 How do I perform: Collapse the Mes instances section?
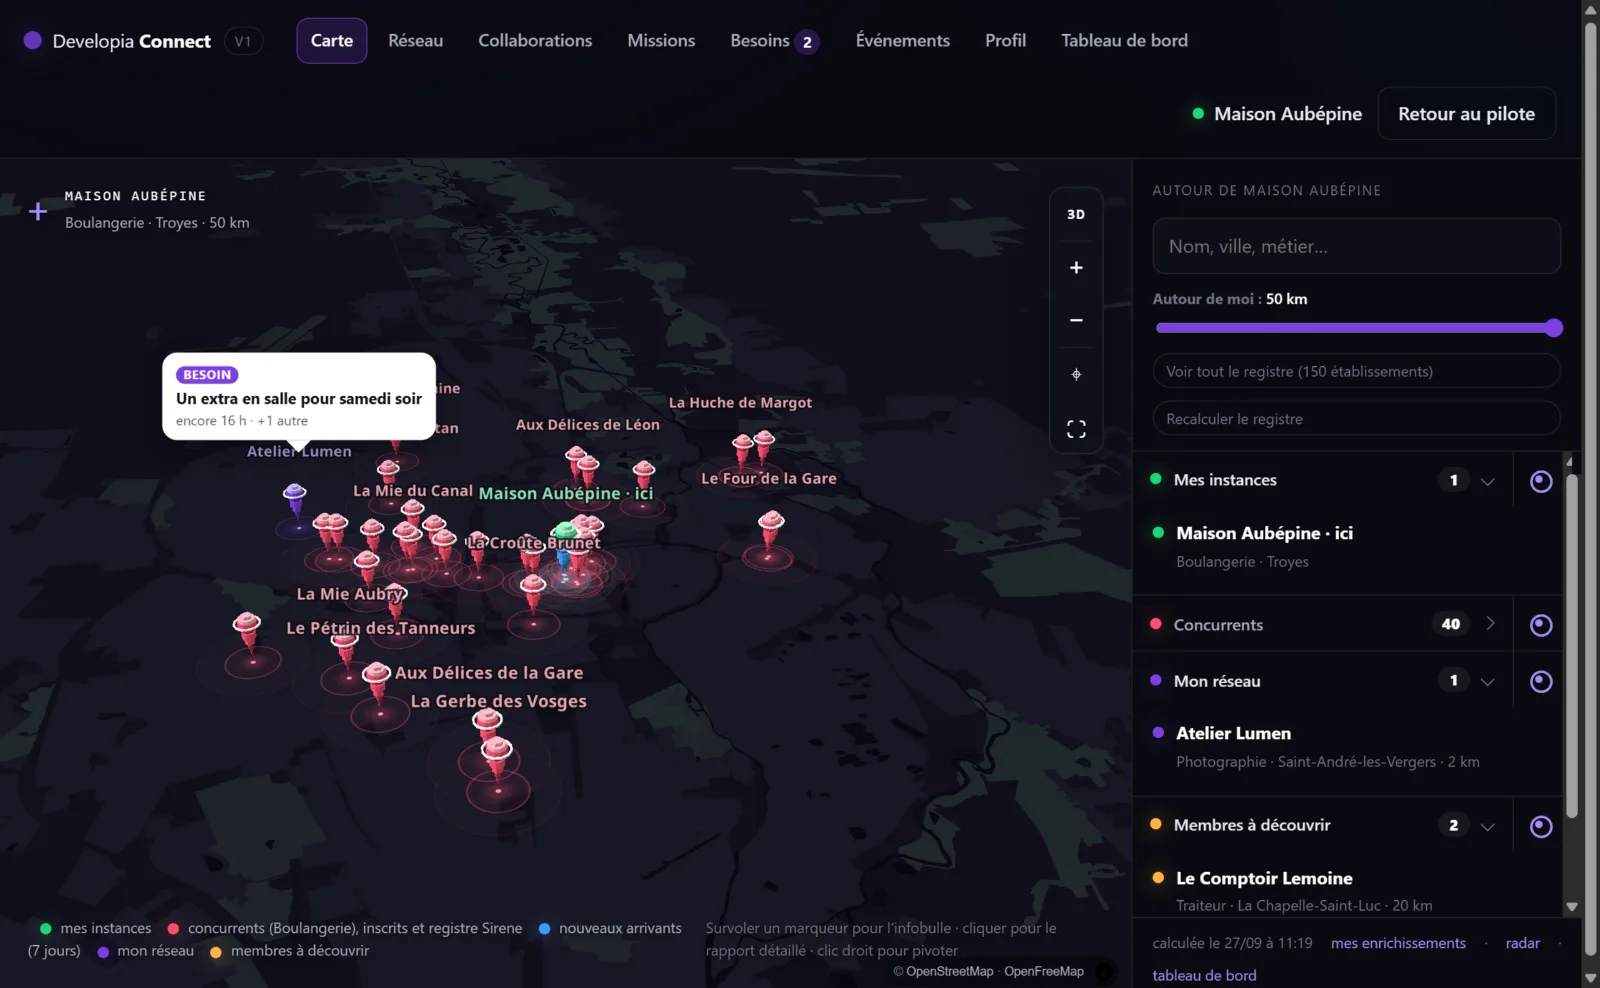[x=1488, y=481]
